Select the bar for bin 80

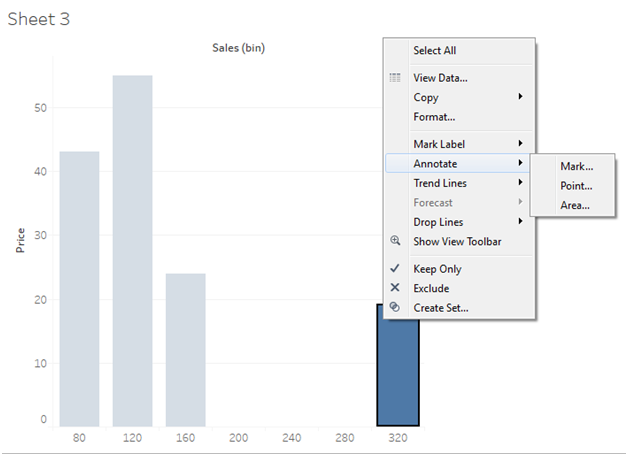[x=79, y=289]
